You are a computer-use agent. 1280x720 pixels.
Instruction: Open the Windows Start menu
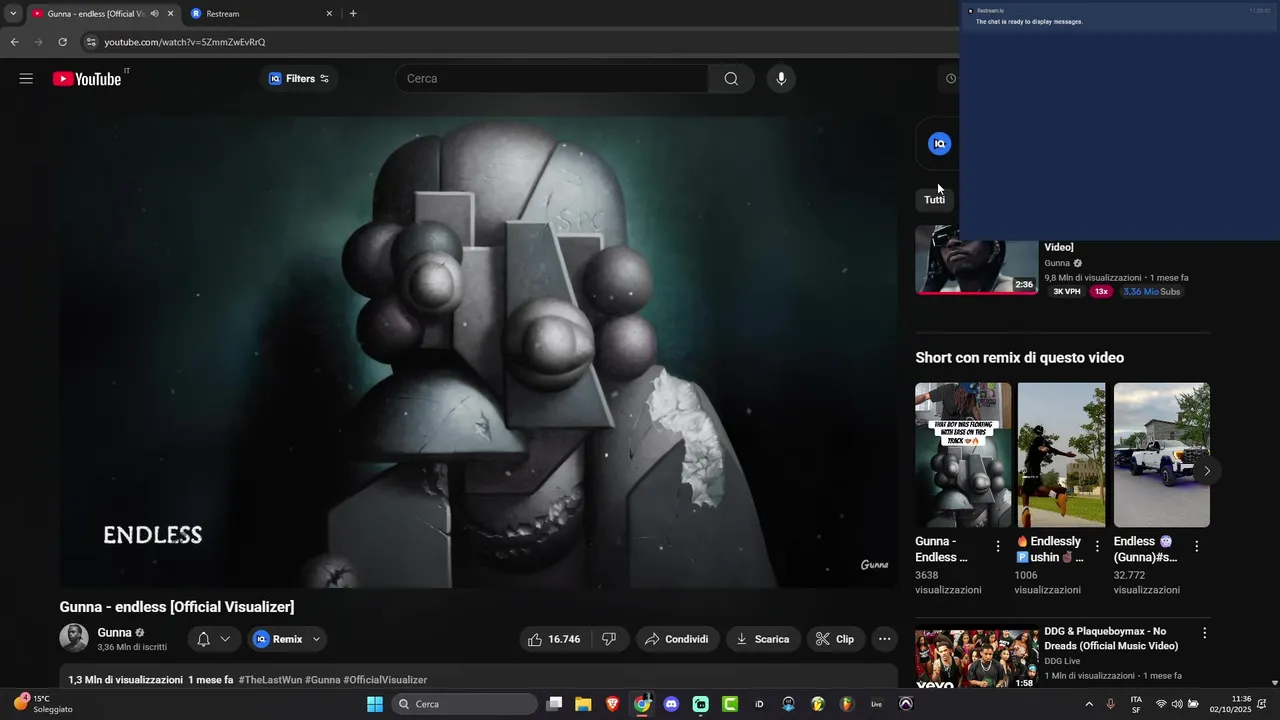coord(375,704)
